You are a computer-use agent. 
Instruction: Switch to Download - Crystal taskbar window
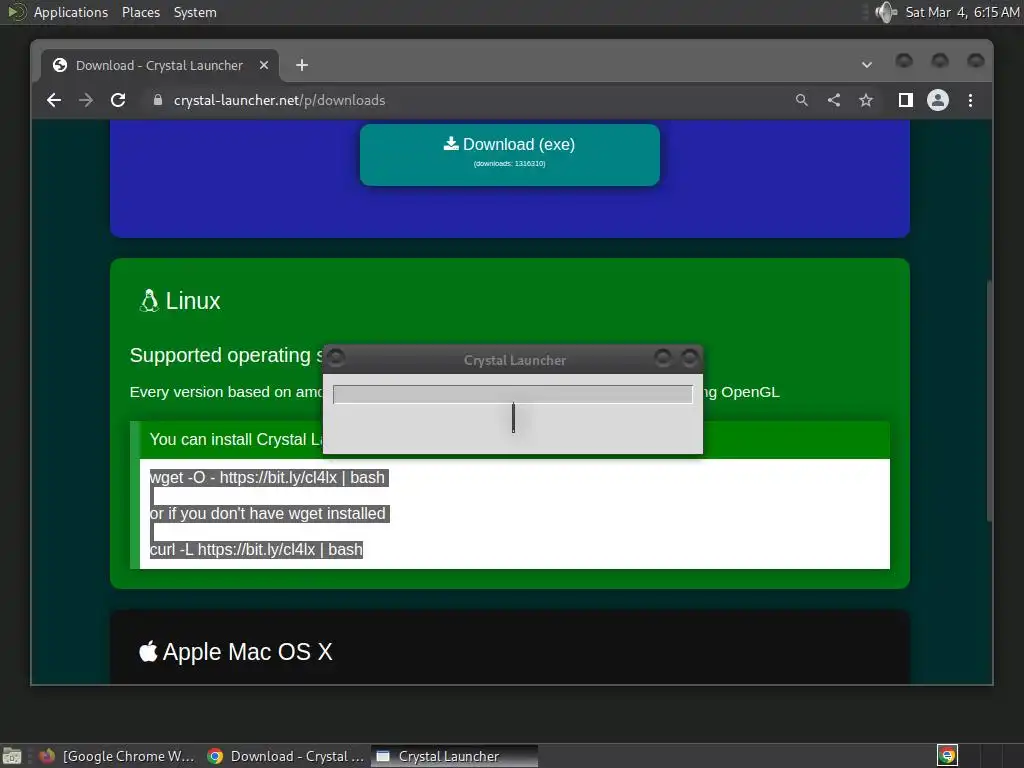tap(285, 756)
